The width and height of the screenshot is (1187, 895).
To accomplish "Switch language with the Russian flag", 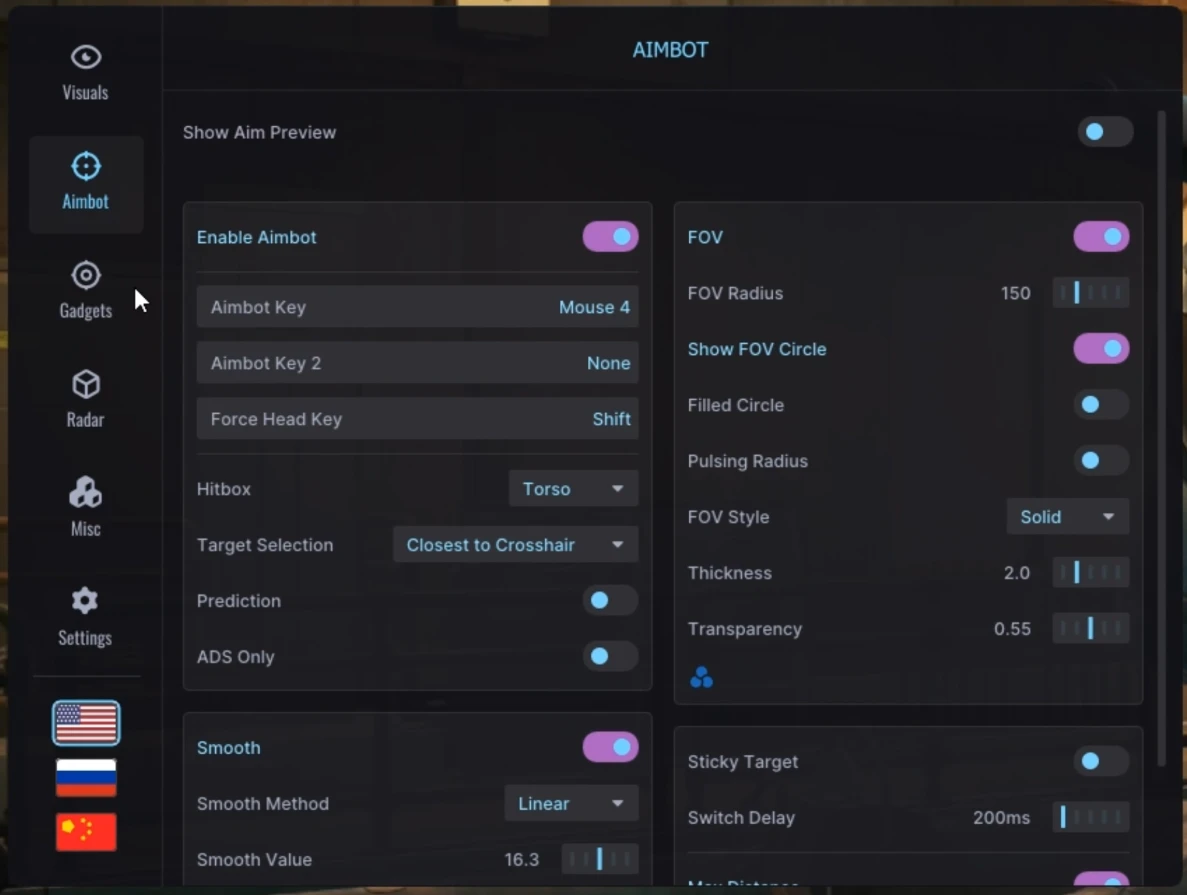I will pyautogui.click(x=86, y=778).
